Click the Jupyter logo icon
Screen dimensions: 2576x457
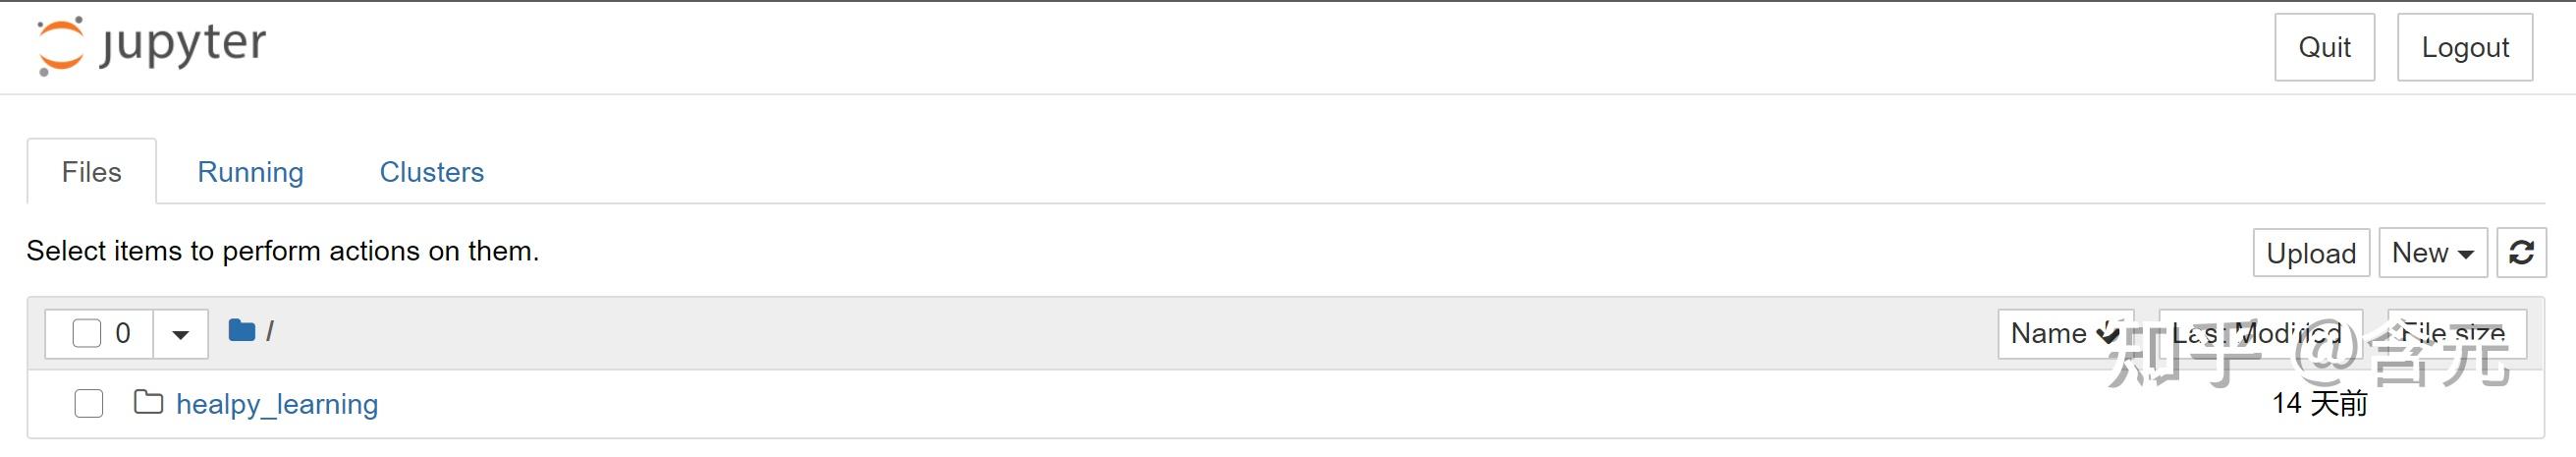[60, 46]
